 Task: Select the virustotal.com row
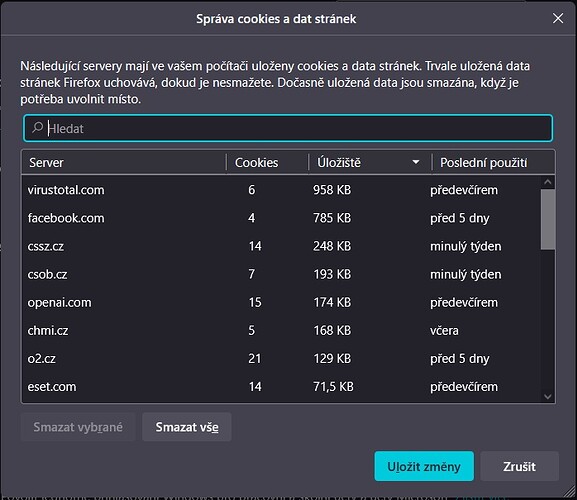click(281, 190)
